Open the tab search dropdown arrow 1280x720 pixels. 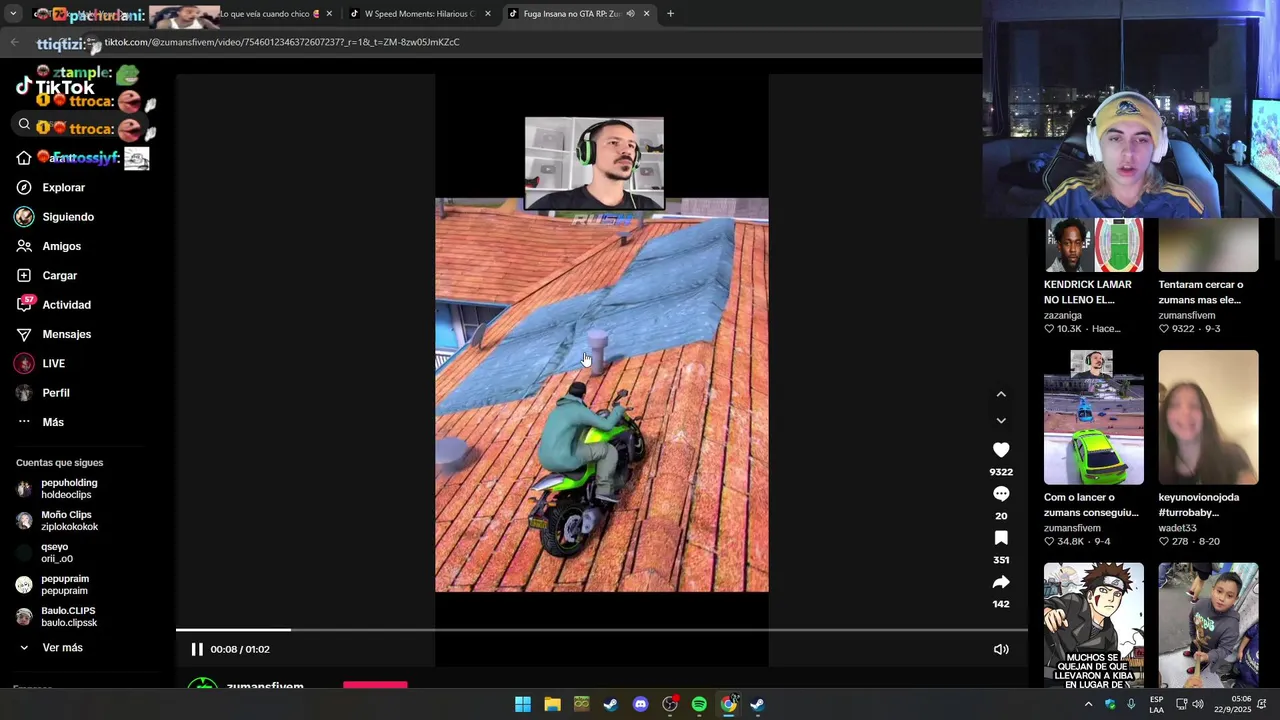(13, 14)
